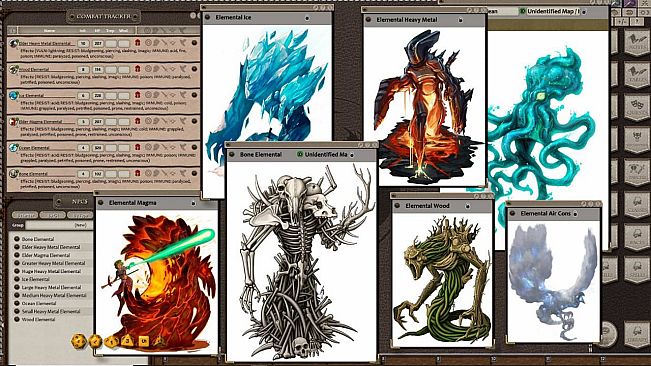The image size is (651, 366).
Task: Pick the d20 die at the bottom
Action: [78, 341]
